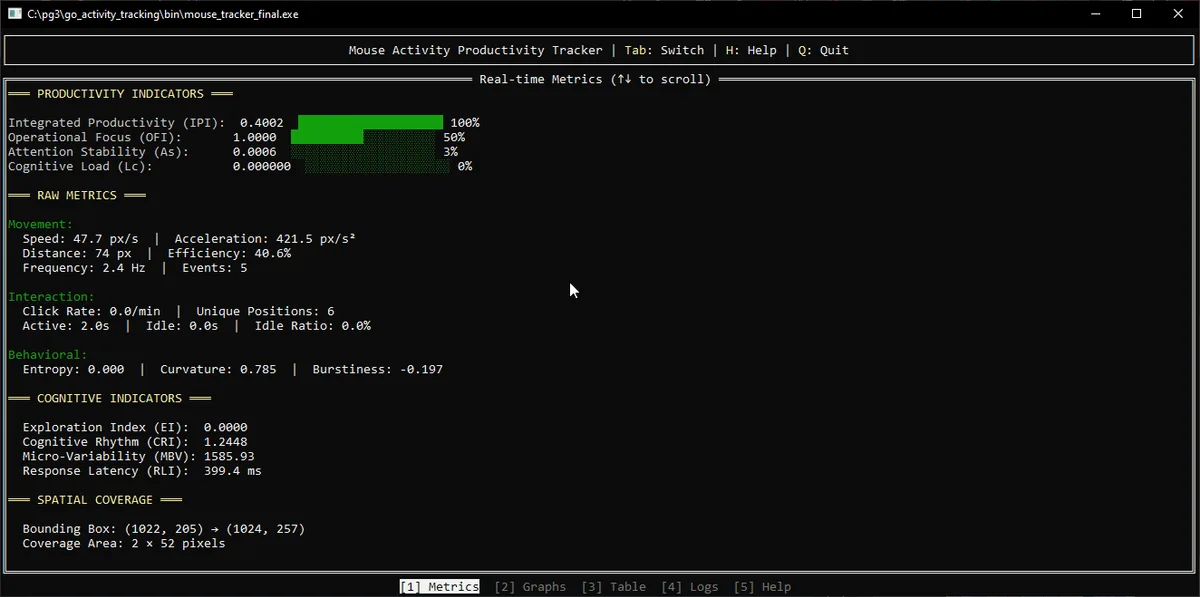Click the Cognitive Load 0% bar
The image size is (1200, 597).
(x=378, y=167)
